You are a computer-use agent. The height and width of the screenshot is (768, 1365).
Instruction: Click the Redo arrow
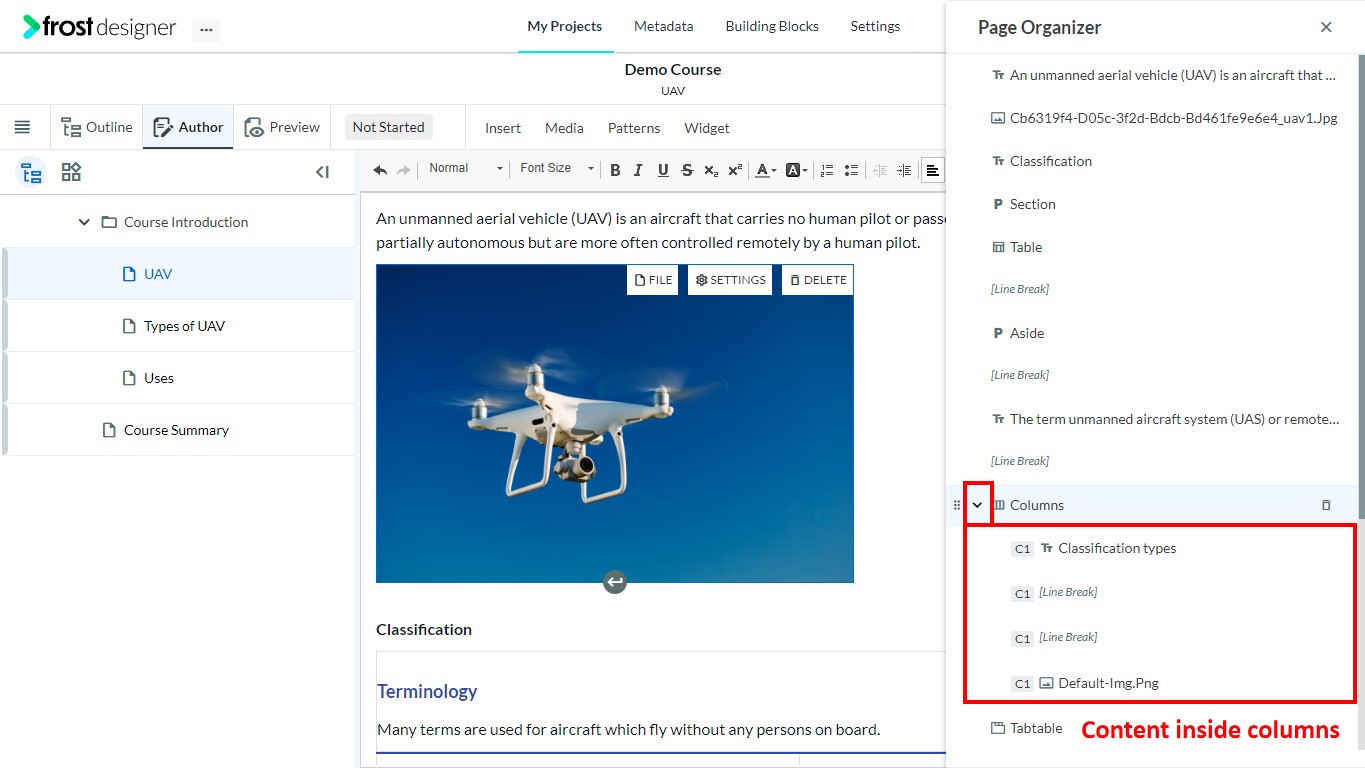pyautogui.click(x=404, y=170)
